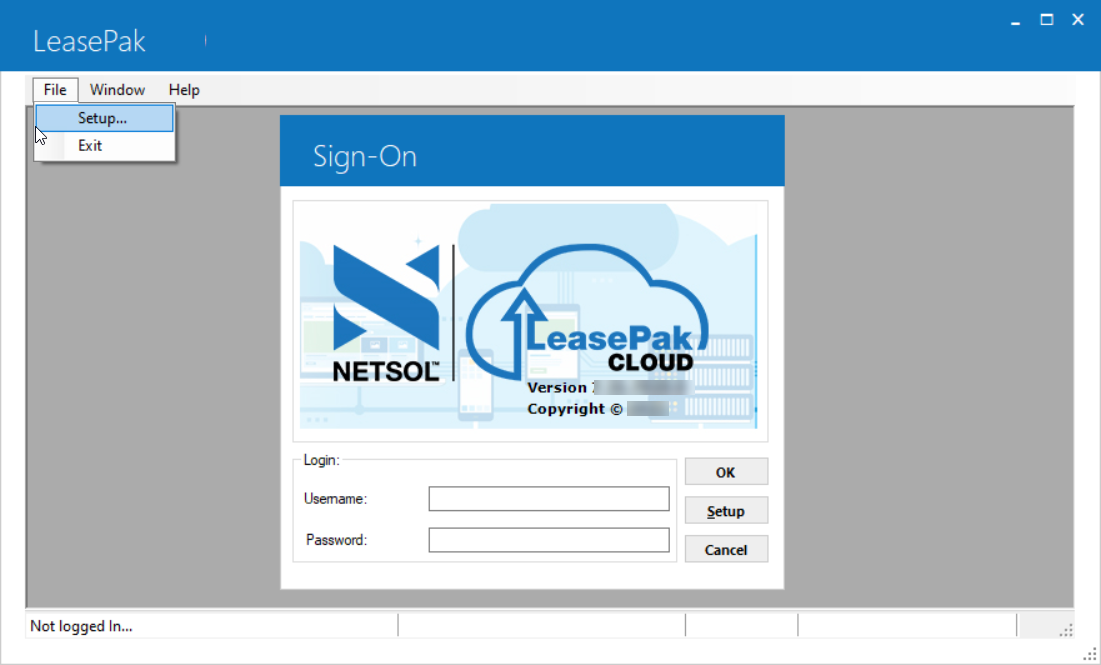
Task: Click the 'Not logged In...' status text
Action: click(x=81, y=626)
